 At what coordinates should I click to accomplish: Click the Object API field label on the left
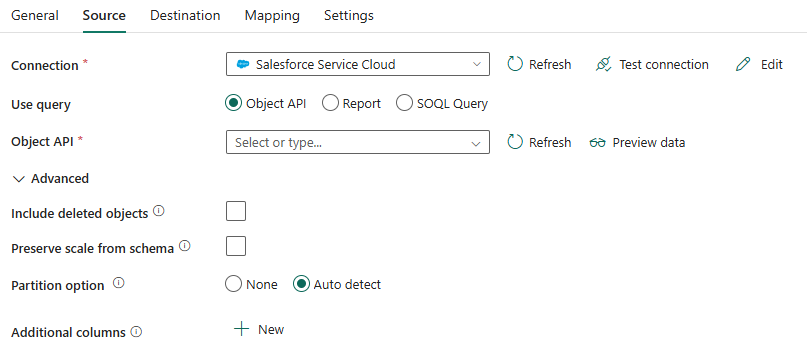42,142
